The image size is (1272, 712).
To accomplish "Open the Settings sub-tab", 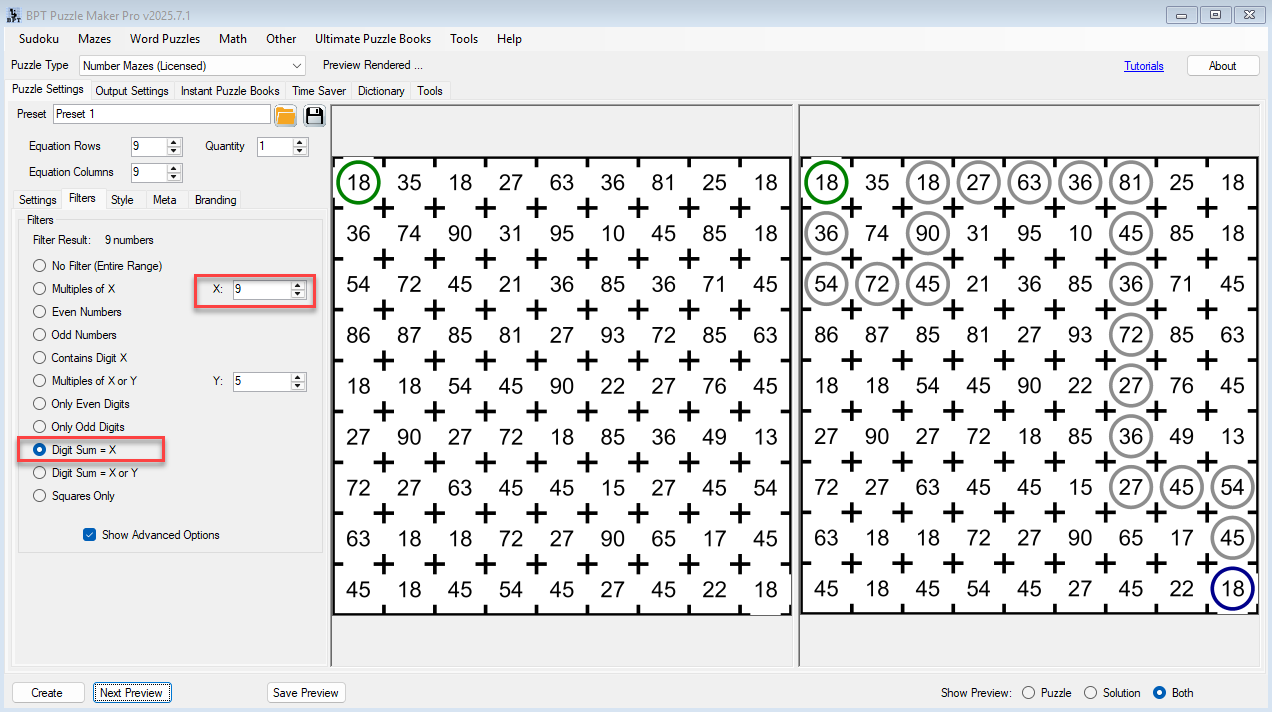I will [38, 200].
